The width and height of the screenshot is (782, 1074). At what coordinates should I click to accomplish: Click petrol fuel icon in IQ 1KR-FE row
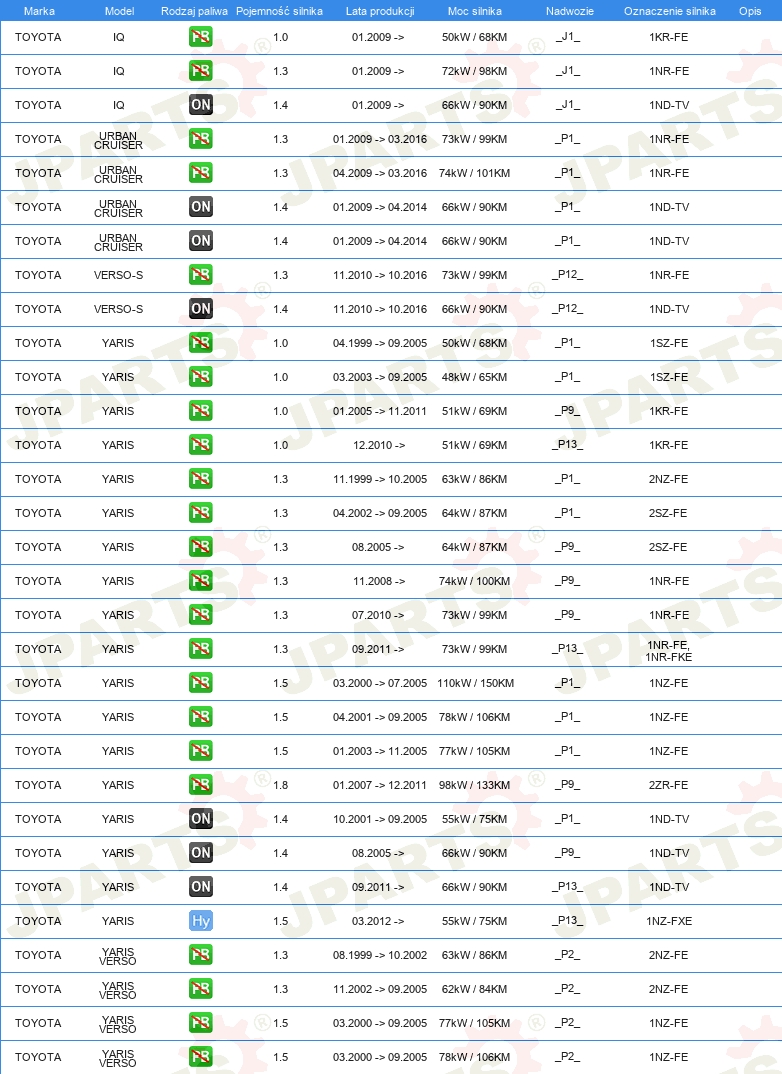tap(201, 37)
